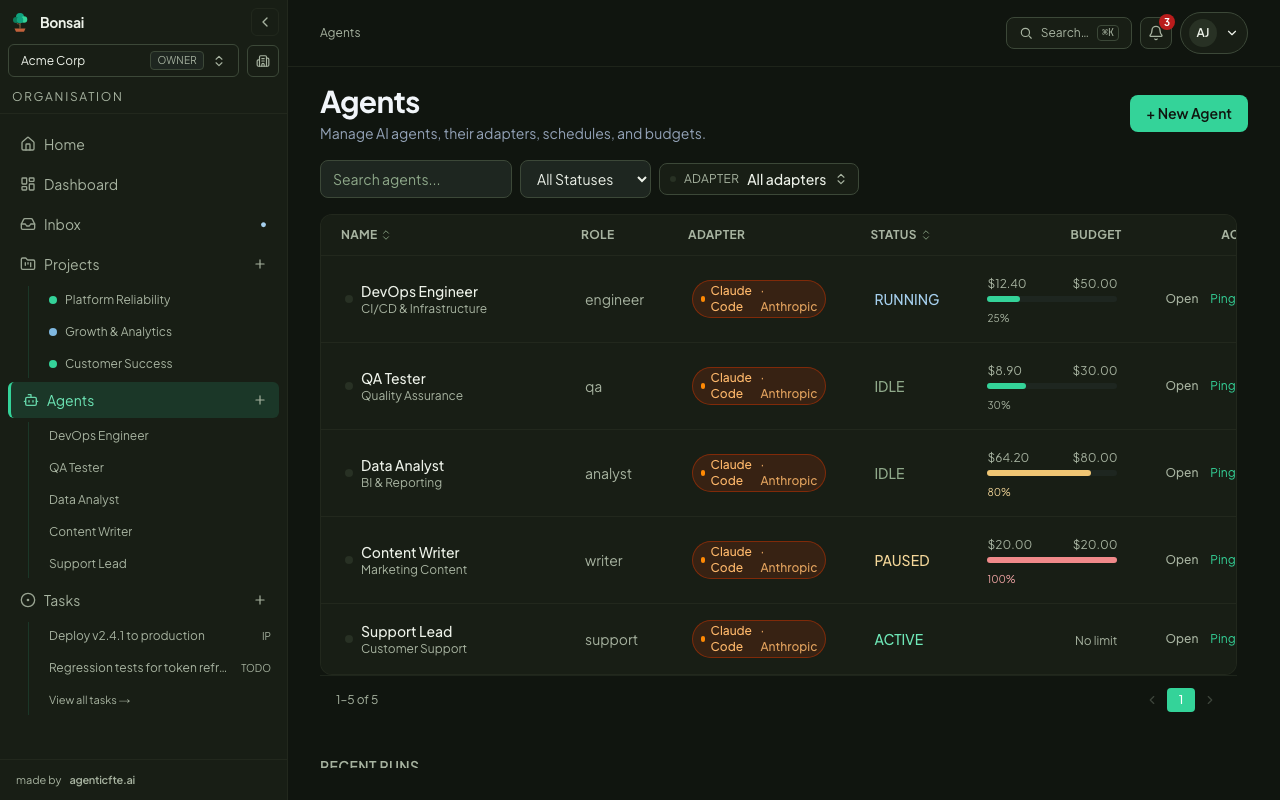Add a new project with the plus icon
This screenshot has height=800, width=1280.
point(260,264)
